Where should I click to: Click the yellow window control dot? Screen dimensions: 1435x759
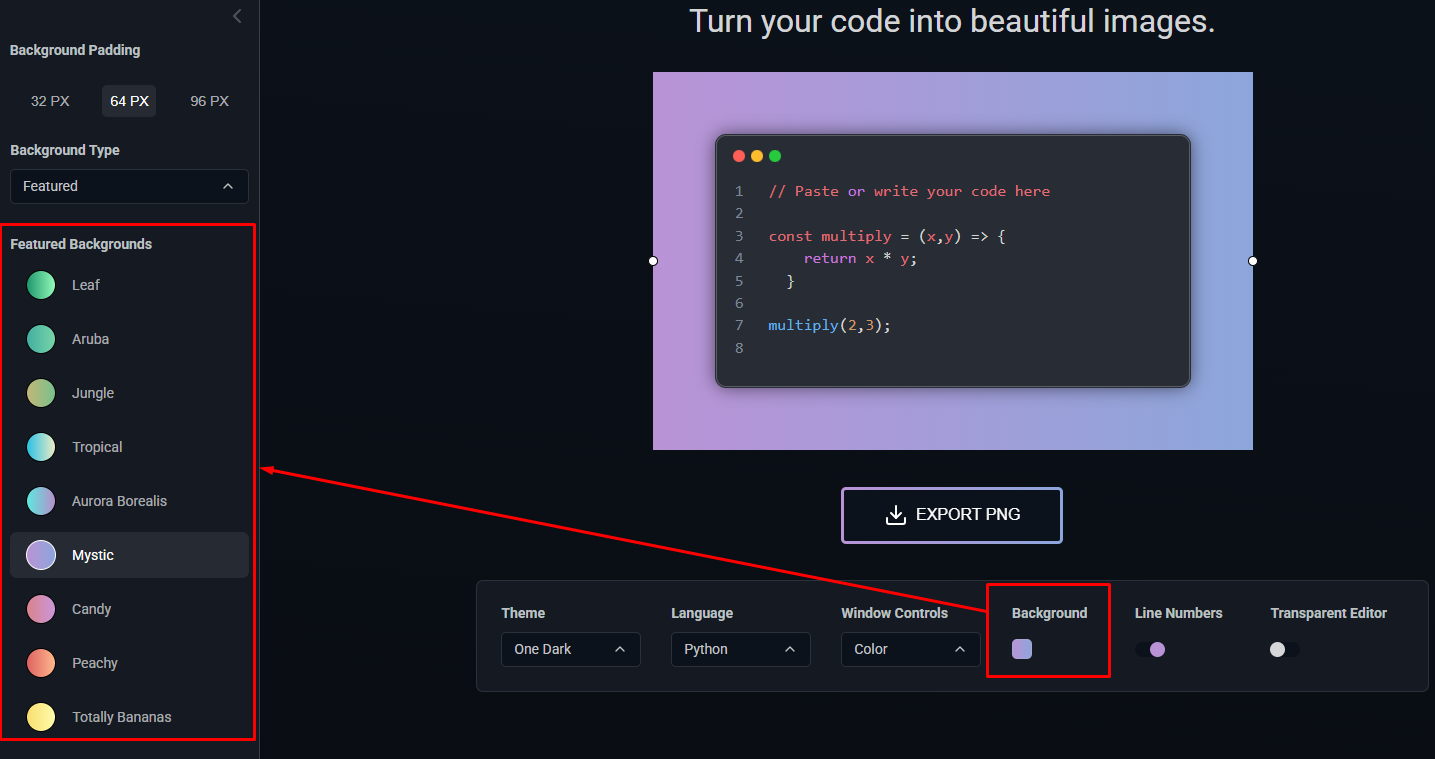click(757, 156)
